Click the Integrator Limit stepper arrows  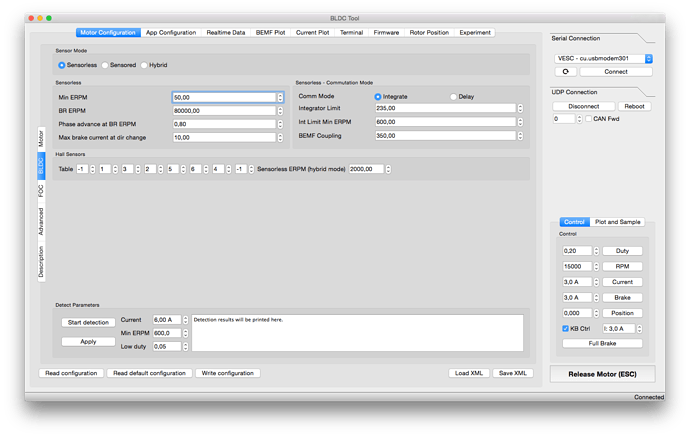pyautogui.click(x=520, y=109)
